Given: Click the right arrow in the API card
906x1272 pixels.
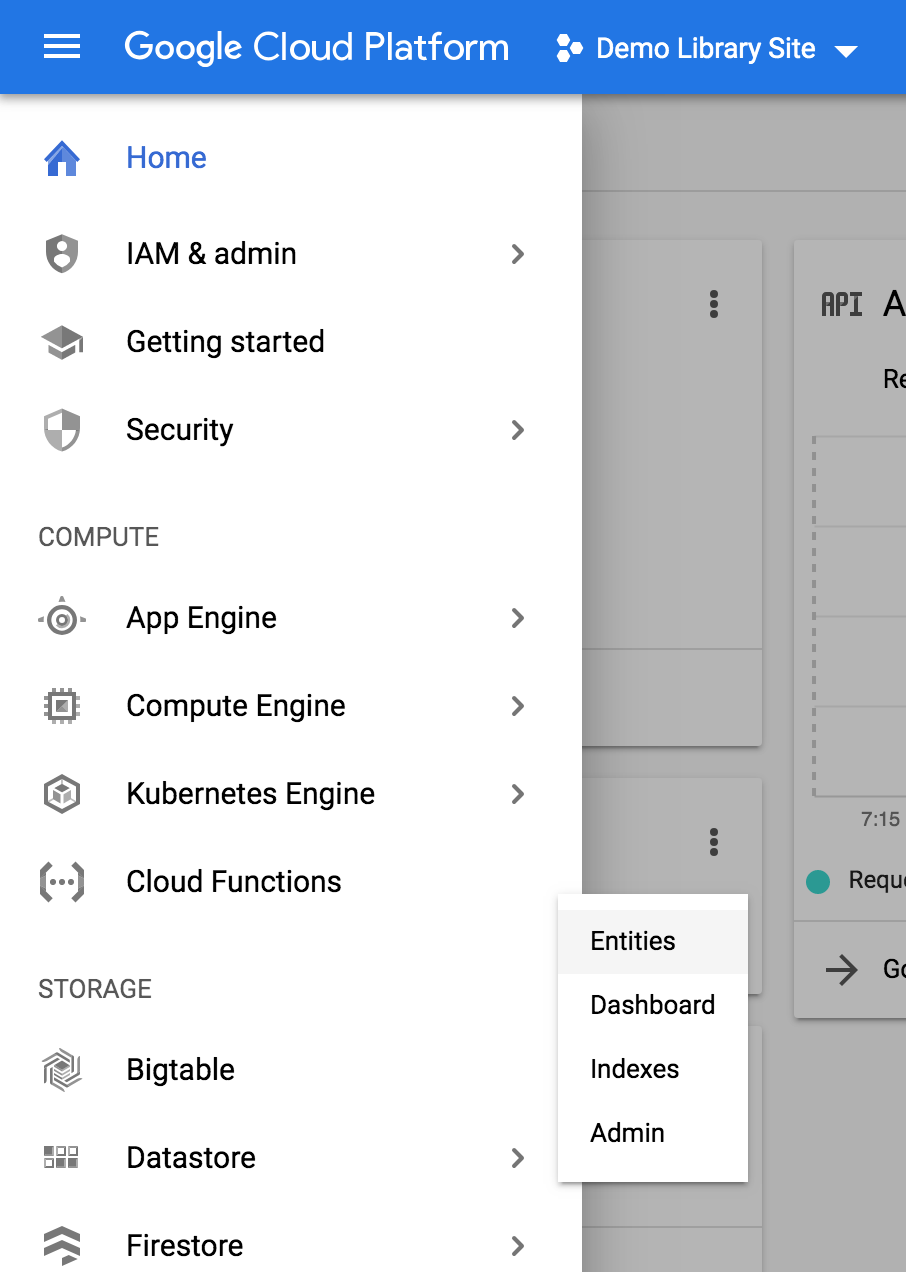Looking at the screenshot, I should pos(842,969).
